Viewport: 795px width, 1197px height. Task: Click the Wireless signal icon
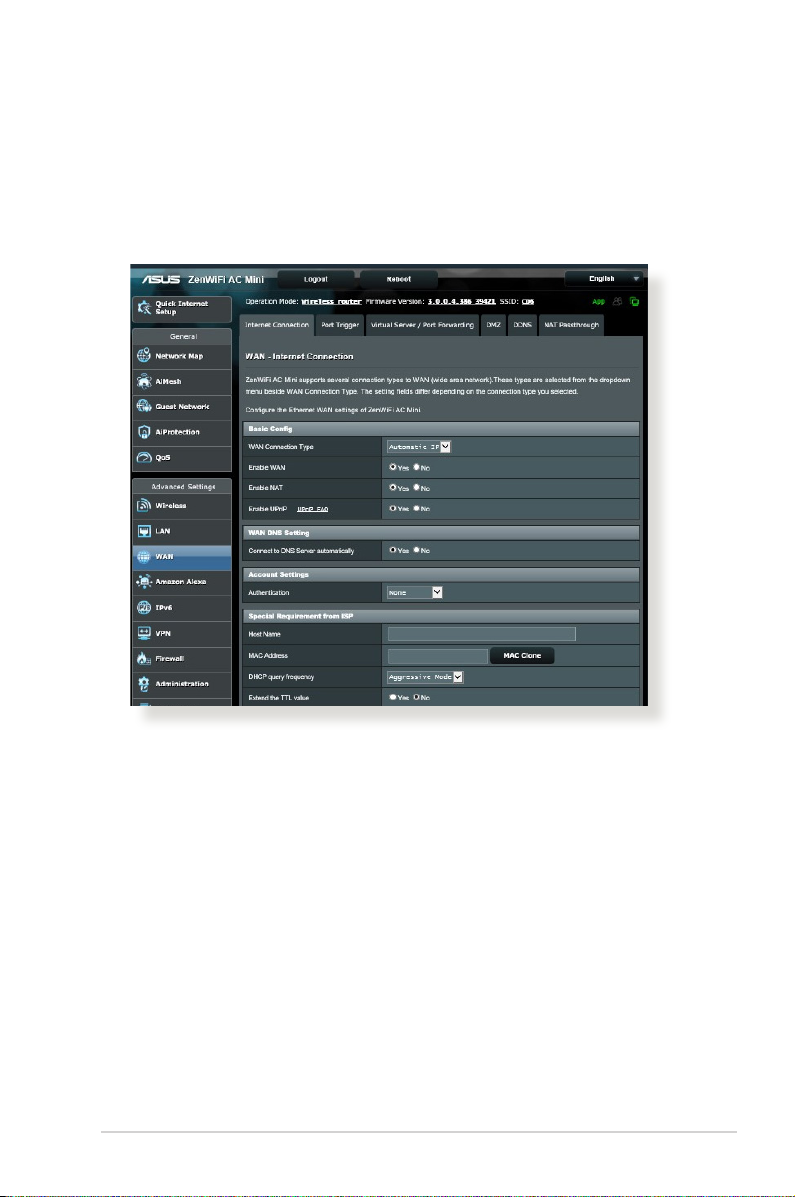(144, 505)
